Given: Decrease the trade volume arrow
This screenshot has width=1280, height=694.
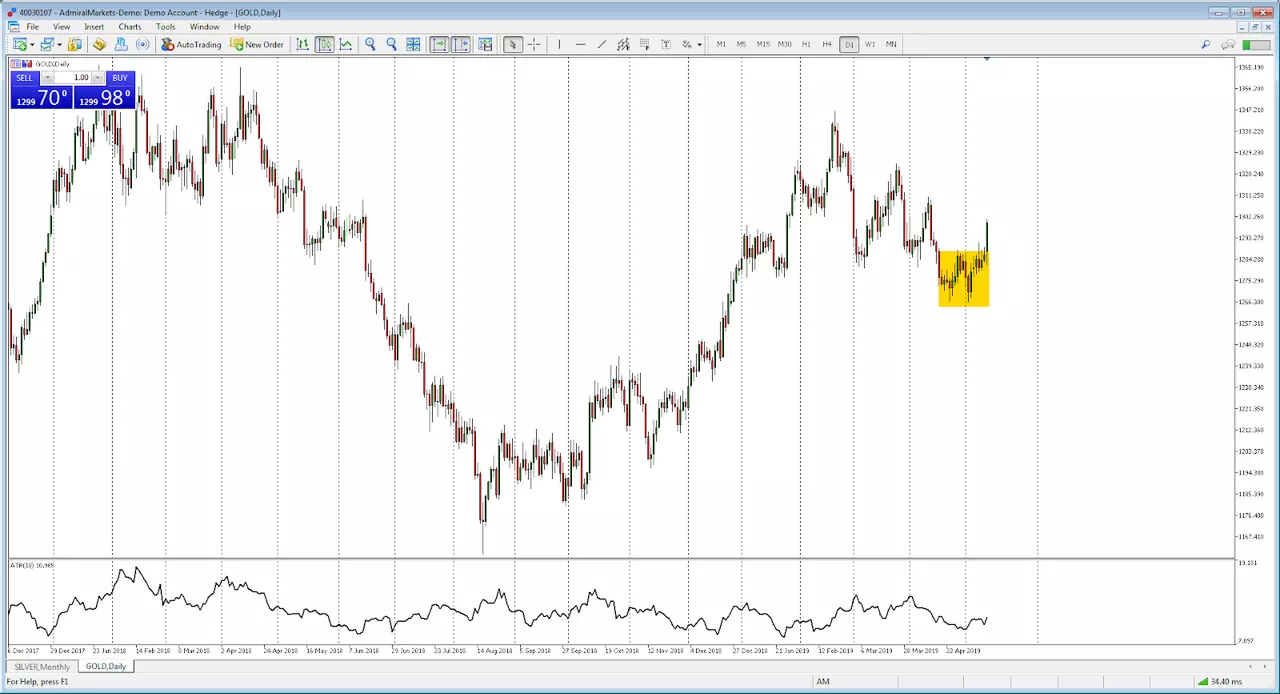Looking at the screenshot, I should pos(47,78).
